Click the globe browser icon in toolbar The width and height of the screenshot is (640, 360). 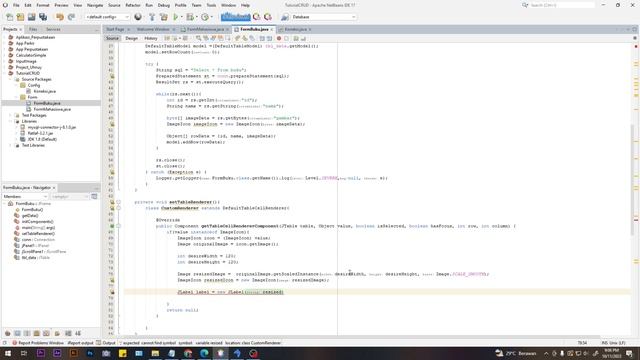pos(138,17)
